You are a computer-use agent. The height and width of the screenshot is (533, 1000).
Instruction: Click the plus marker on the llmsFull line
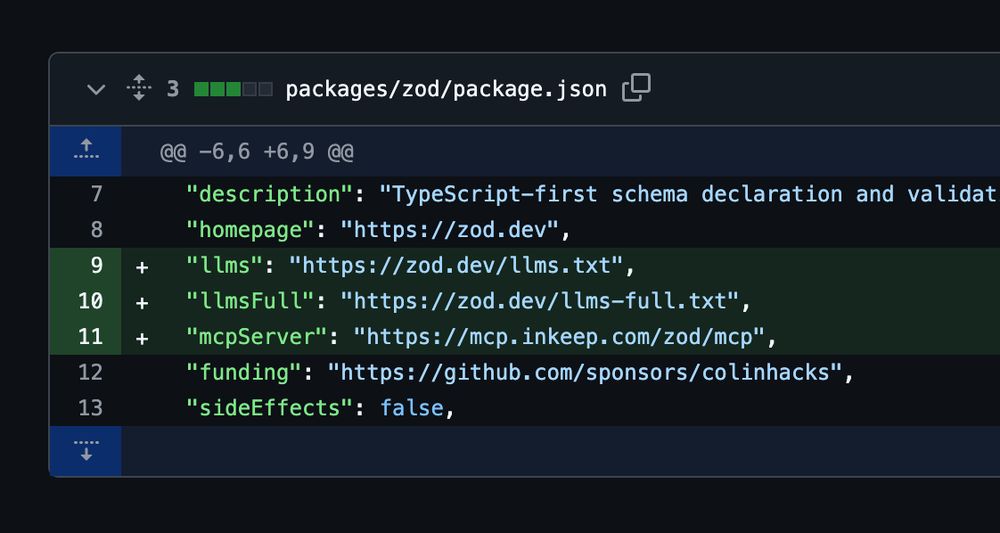pos(142,302)
